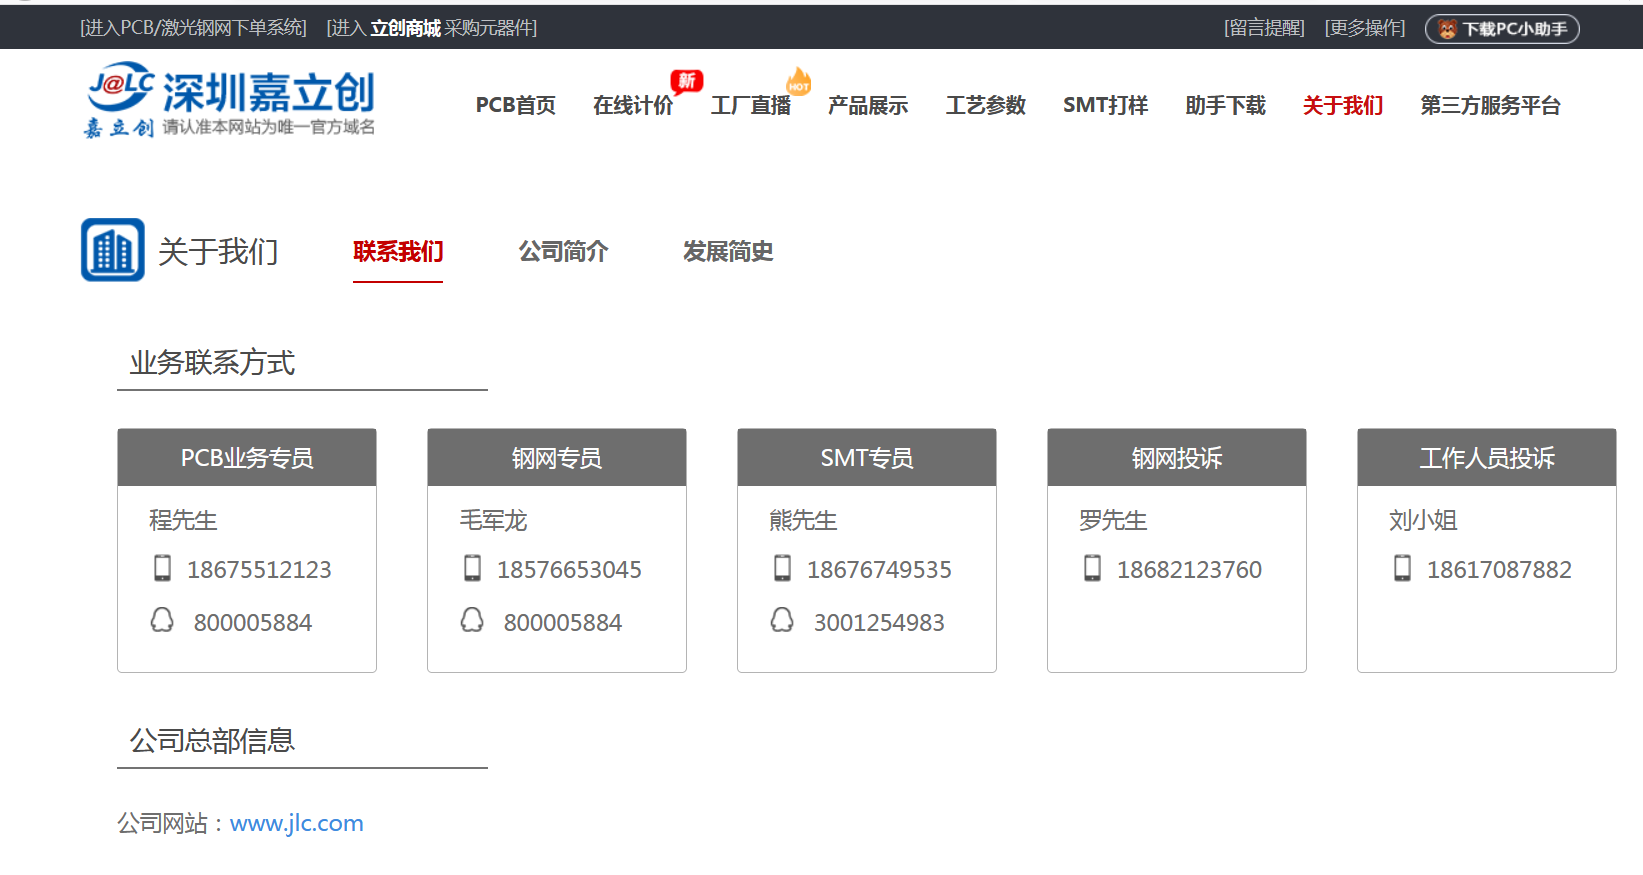Click phone number 18682123760
The image size is (1643, 875).
click(1189, 569)
